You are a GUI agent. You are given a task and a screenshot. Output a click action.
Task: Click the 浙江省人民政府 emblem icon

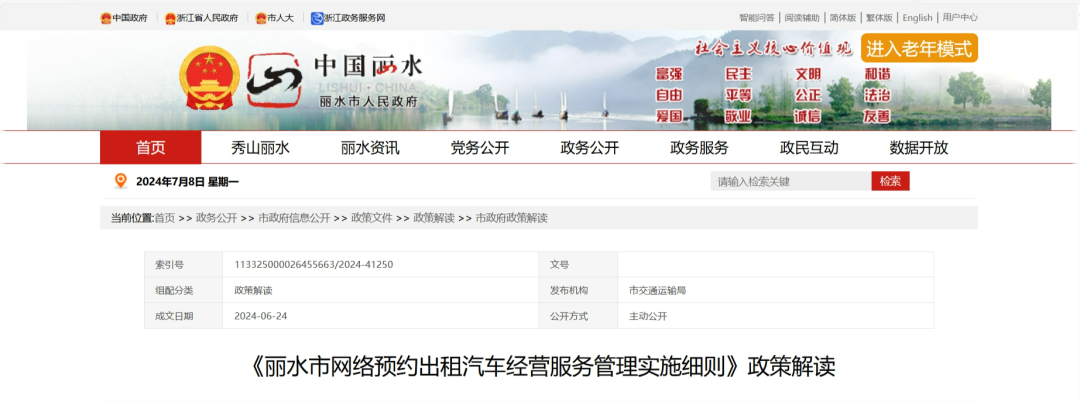coord(170,18)
